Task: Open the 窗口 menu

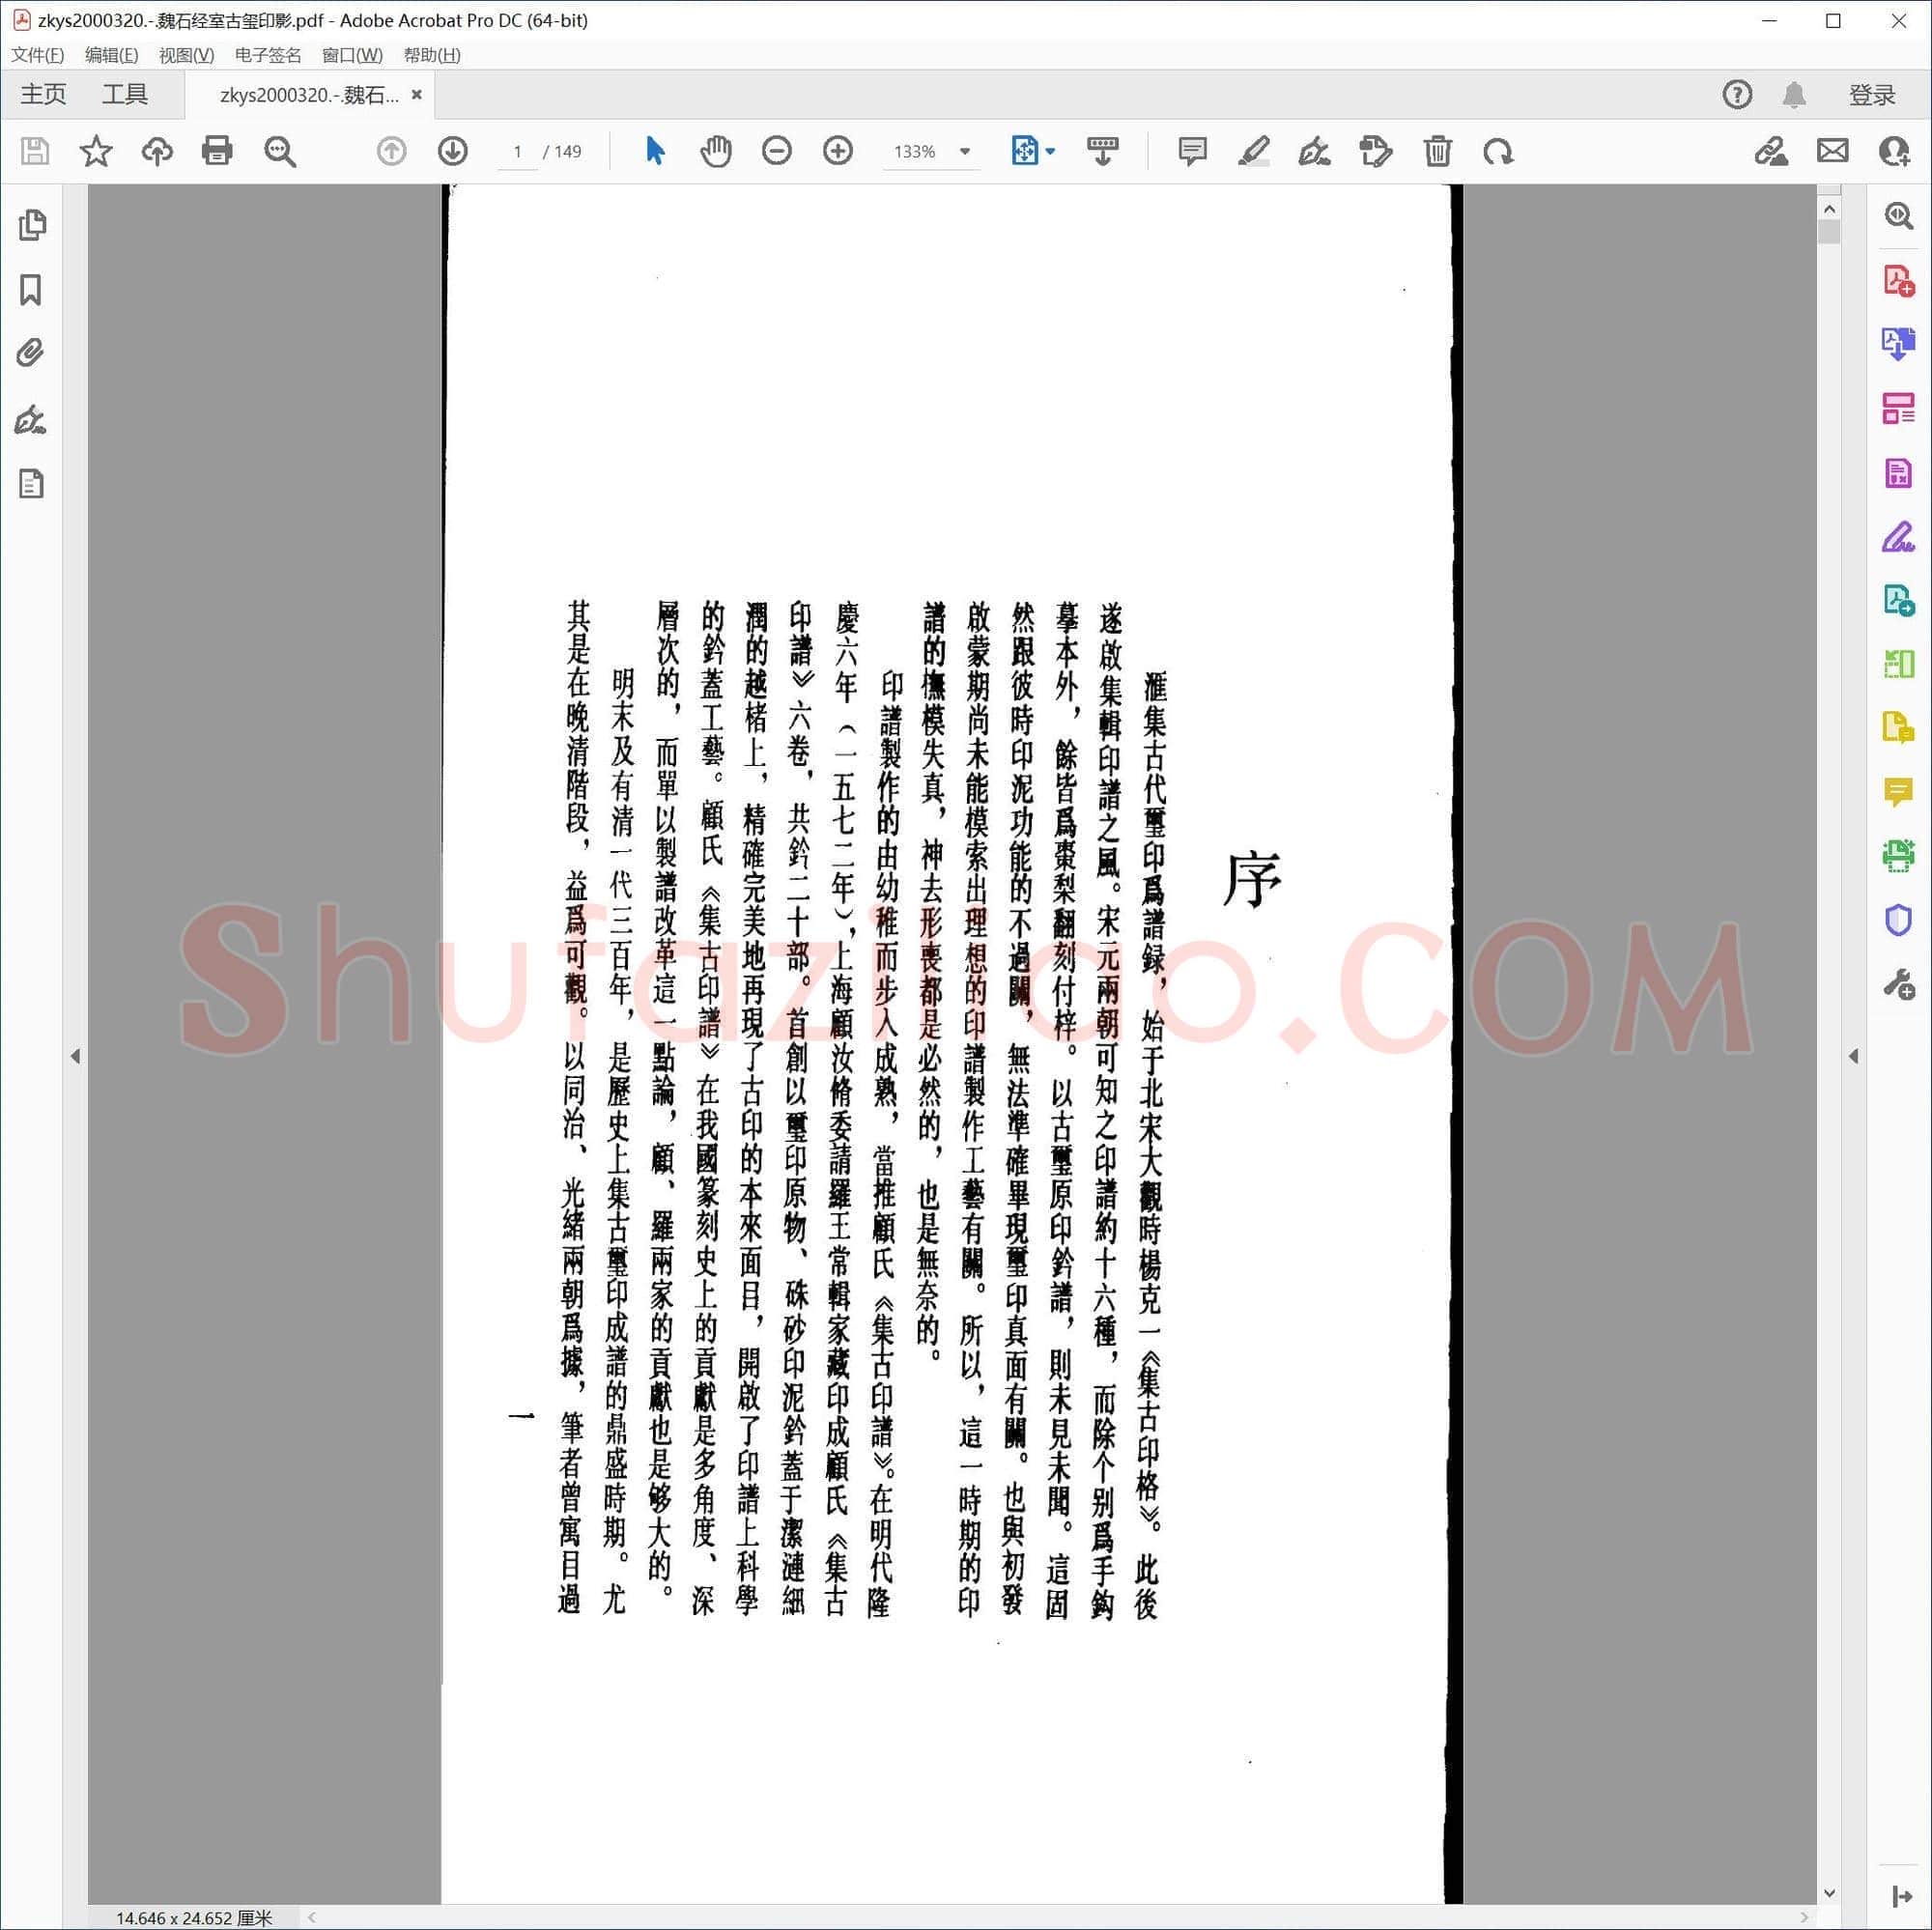Action: click(352, 55)
